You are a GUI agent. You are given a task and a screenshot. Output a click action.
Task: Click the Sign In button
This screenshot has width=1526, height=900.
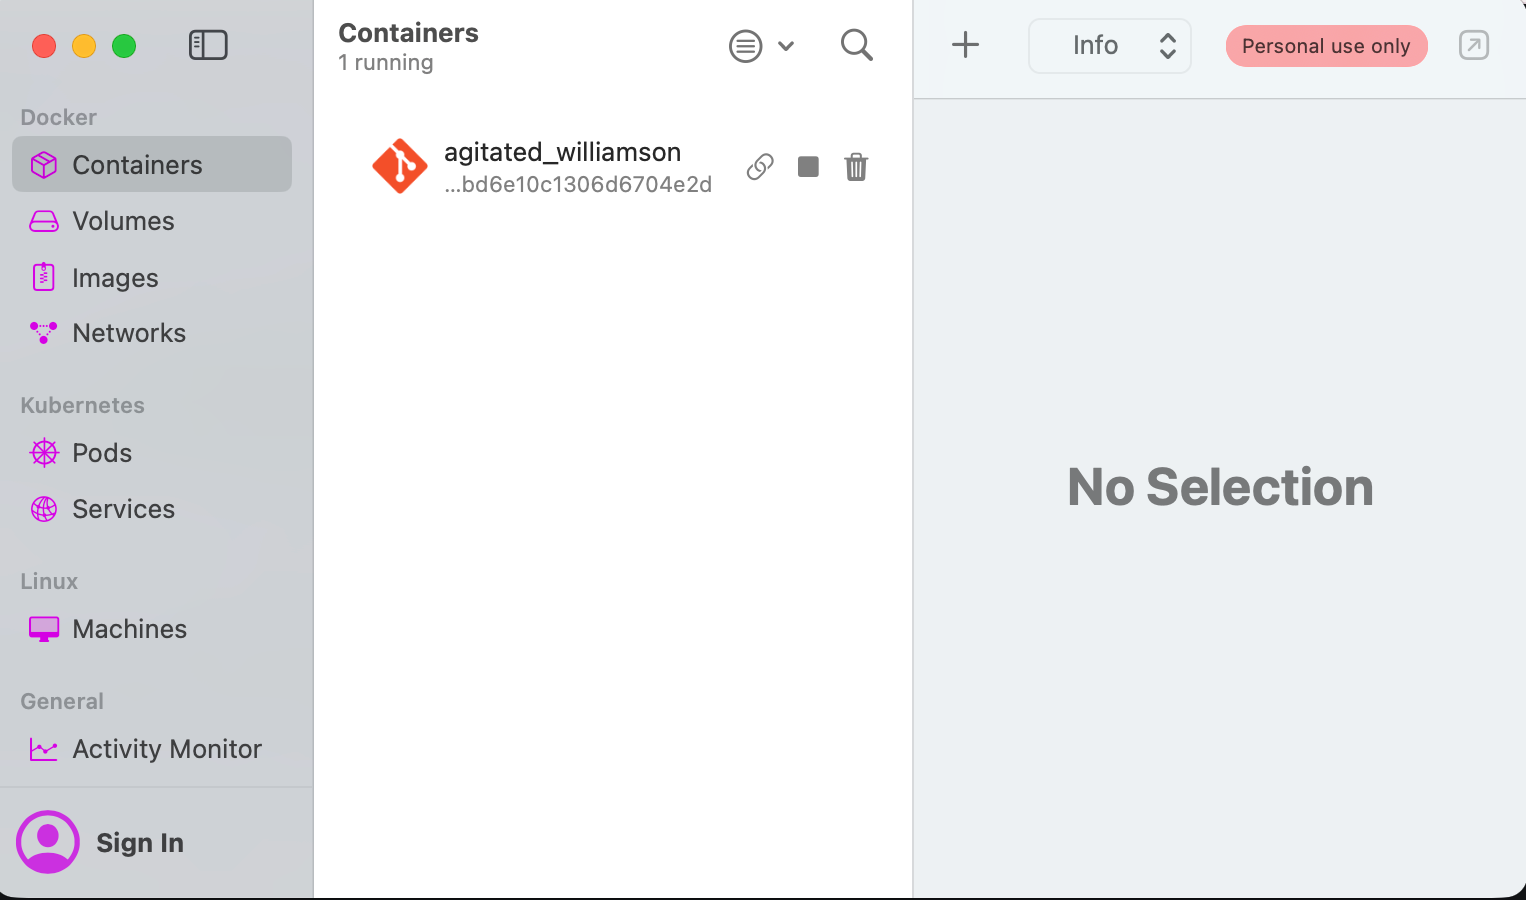pos(140,843)
